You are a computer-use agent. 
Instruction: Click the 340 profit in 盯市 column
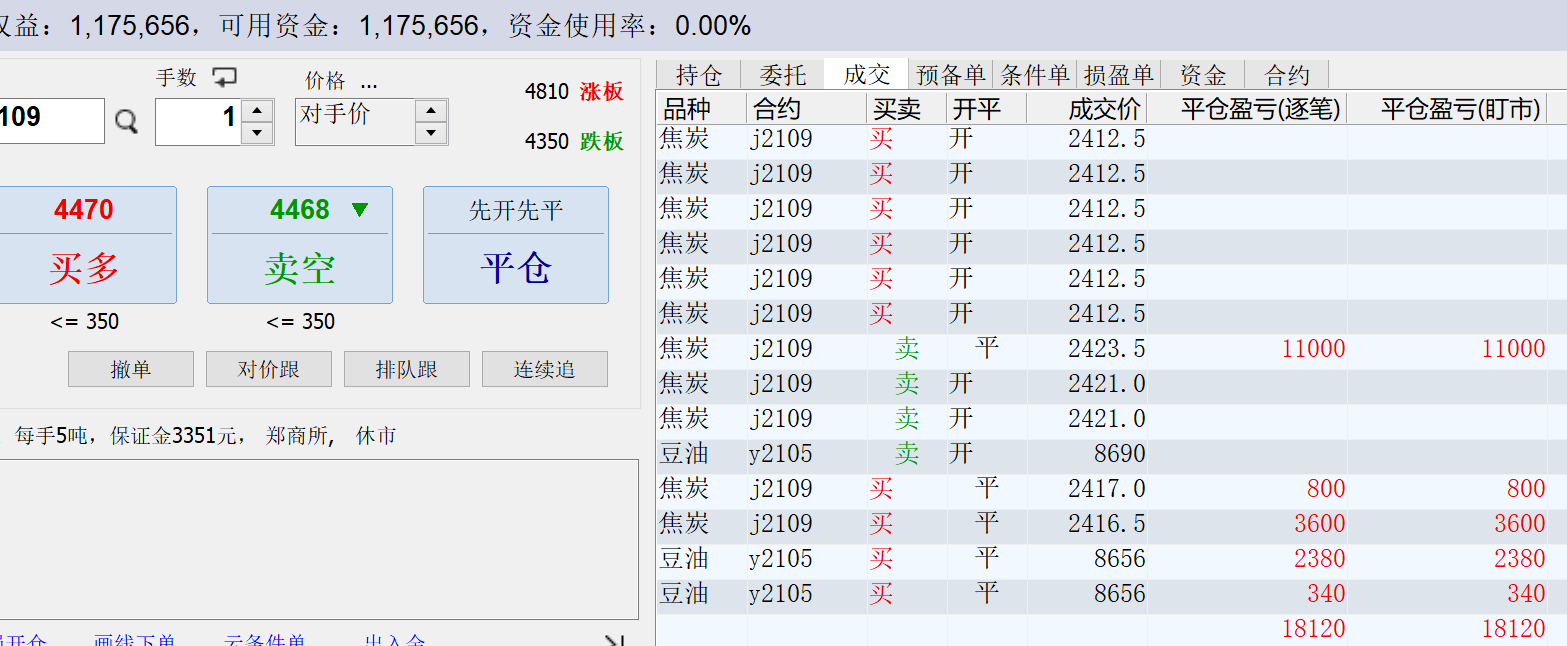point(1526,594)
